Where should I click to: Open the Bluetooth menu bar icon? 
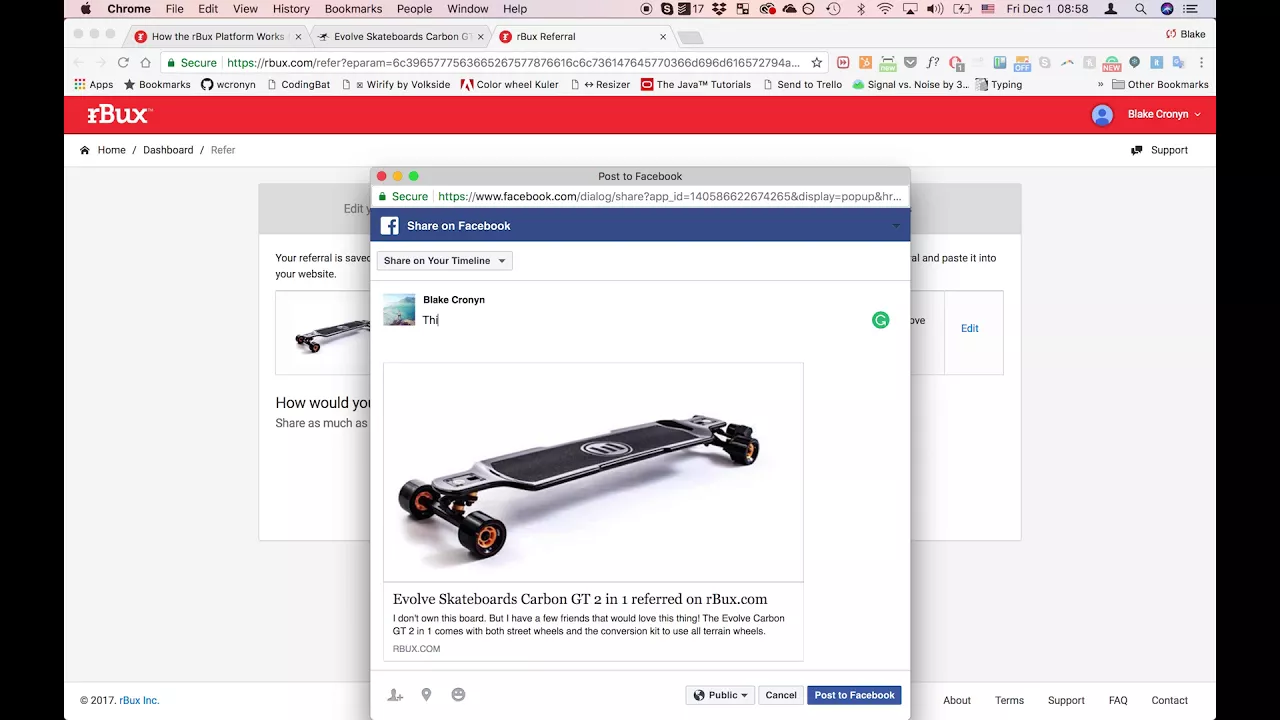pos(861,9)
